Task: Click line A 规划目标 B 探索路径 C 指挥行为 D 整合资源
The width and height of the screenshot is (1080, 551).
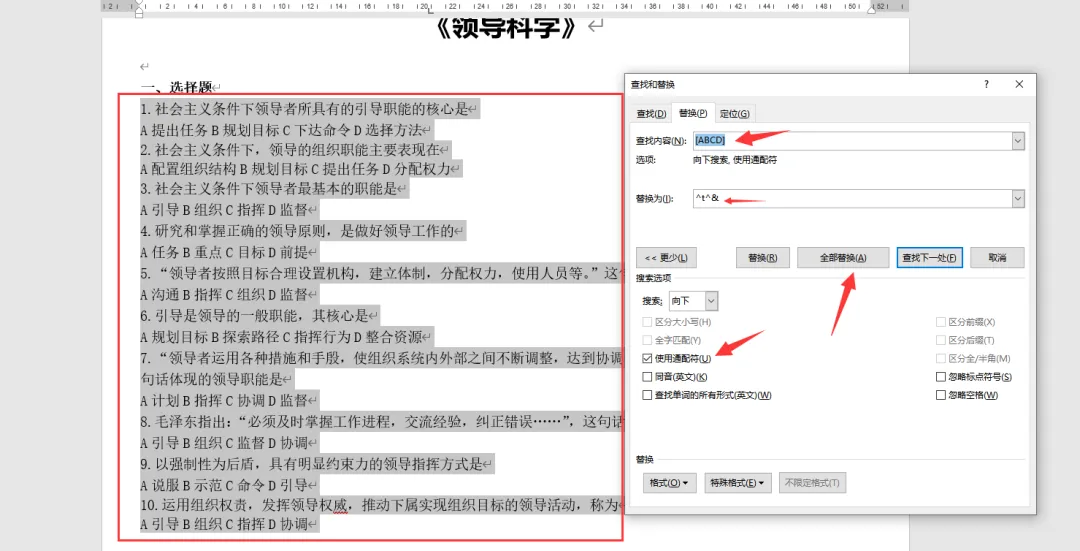Action: [281, 337]
